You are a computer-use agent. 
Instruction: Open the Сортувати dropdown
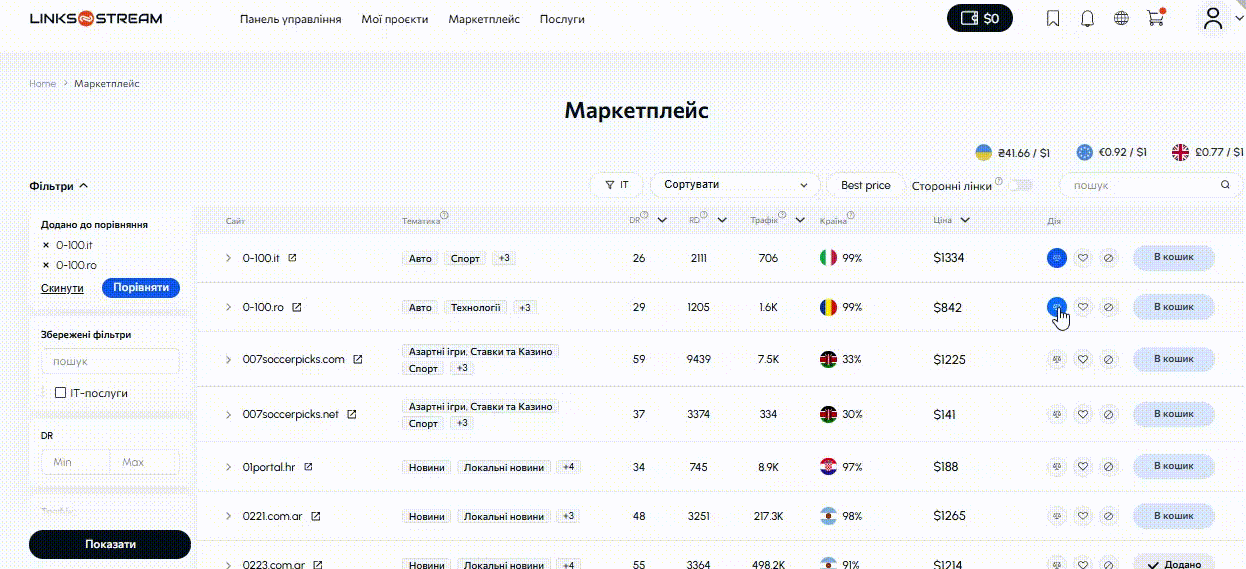click(x=735, y=185)
